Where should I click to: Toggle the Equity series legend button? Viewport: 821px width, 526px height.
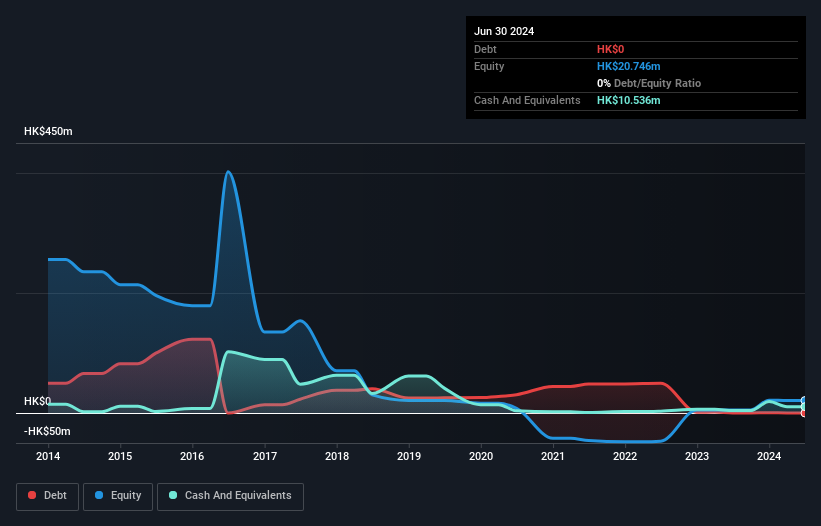[x=118, y=496]
